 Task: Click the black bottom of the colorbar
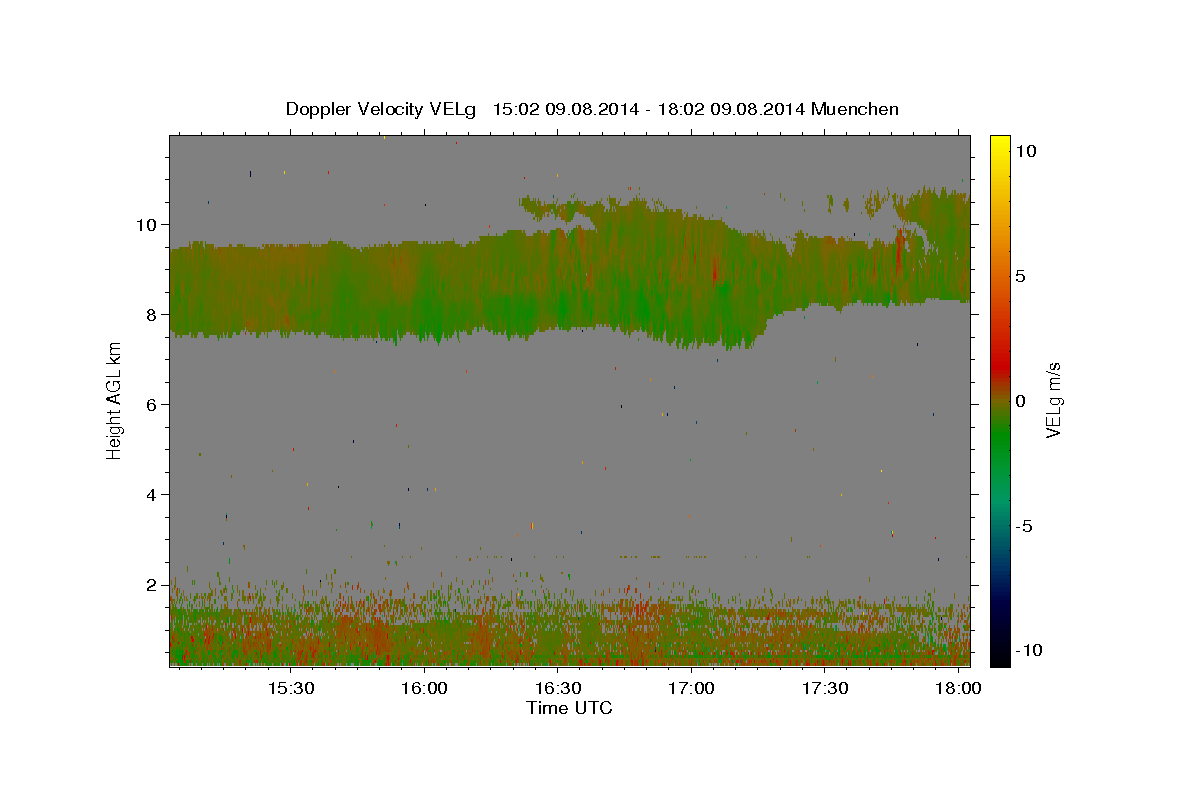click(x=1000, y=656)
